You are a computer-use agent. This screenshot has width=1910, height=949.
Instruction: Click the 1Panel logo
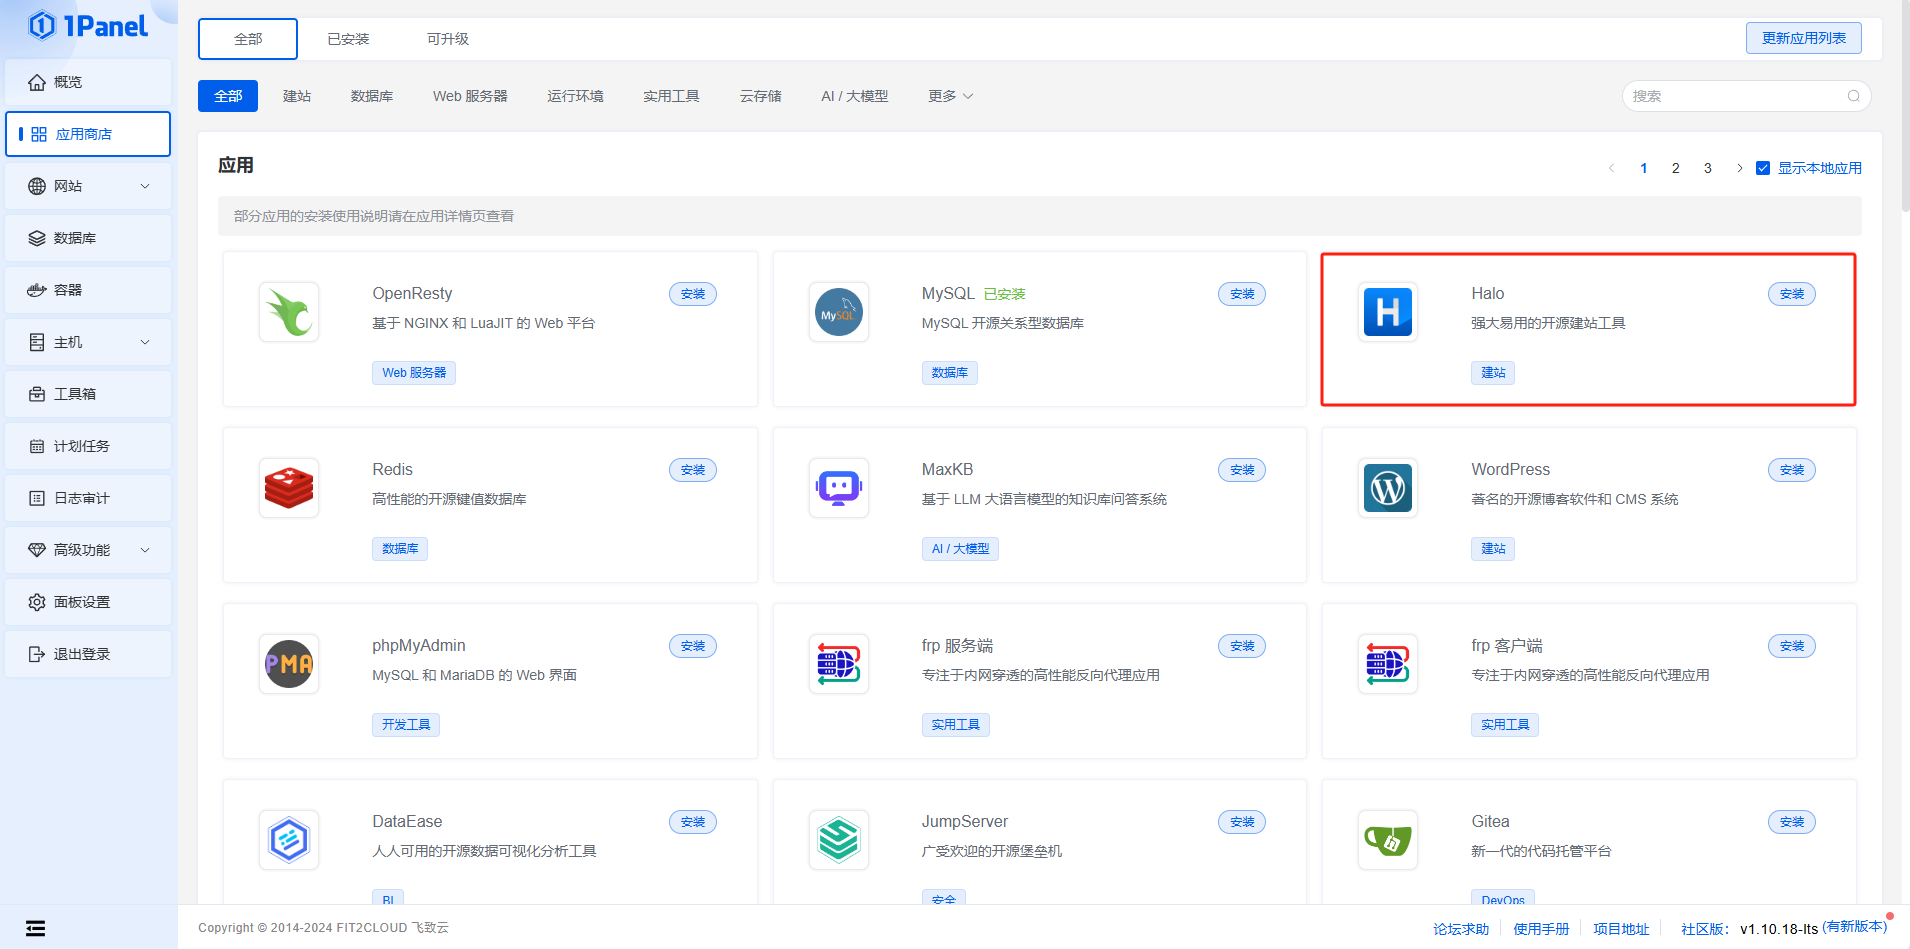88,26
